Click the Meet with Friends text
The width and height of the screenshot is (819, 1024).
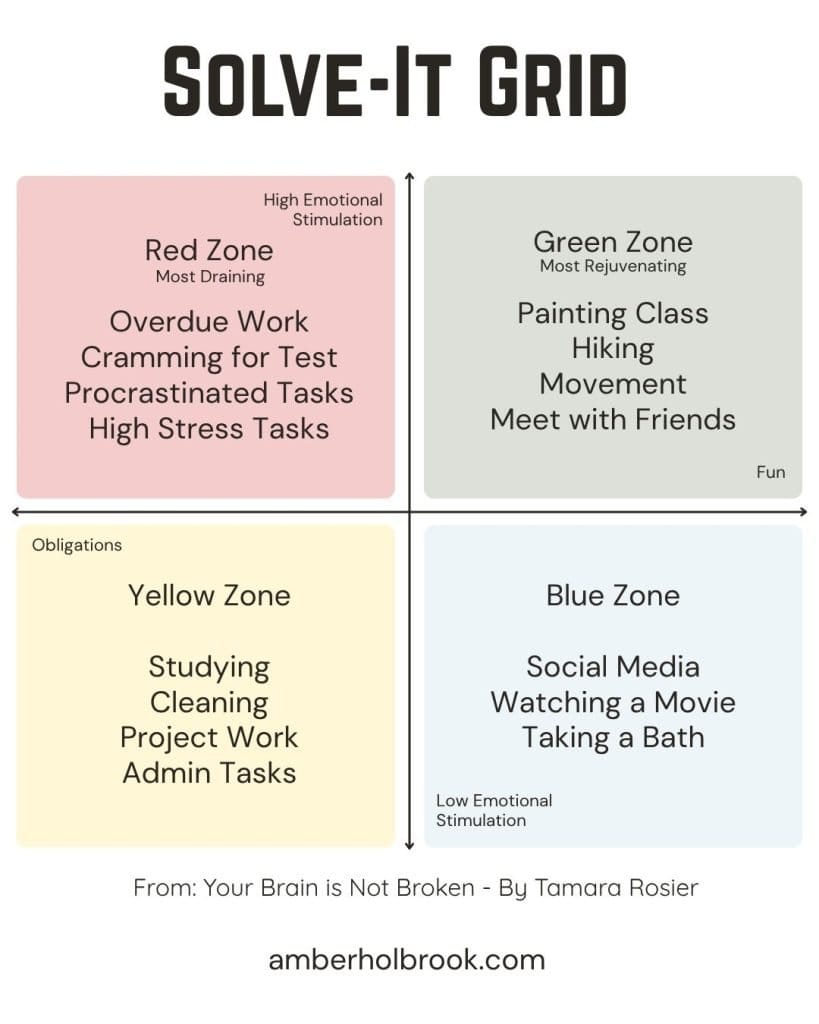click(613, 420)
